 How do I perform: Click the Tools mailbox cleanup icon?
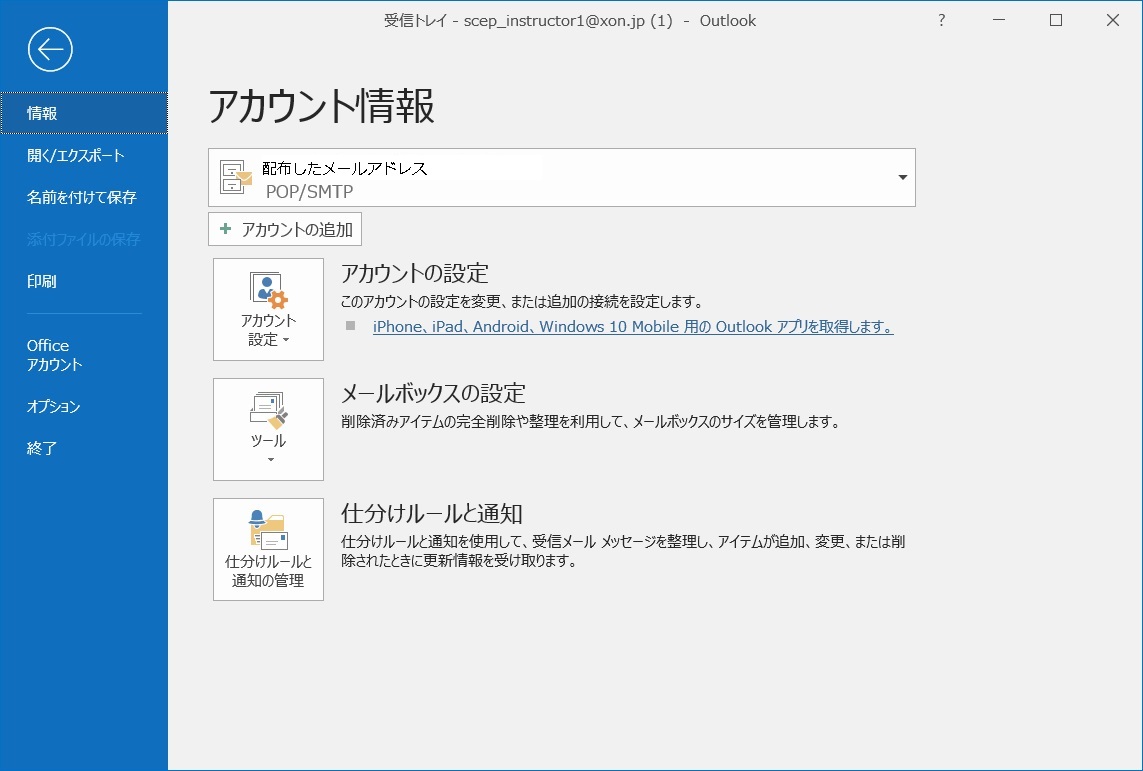coord(268,409)
